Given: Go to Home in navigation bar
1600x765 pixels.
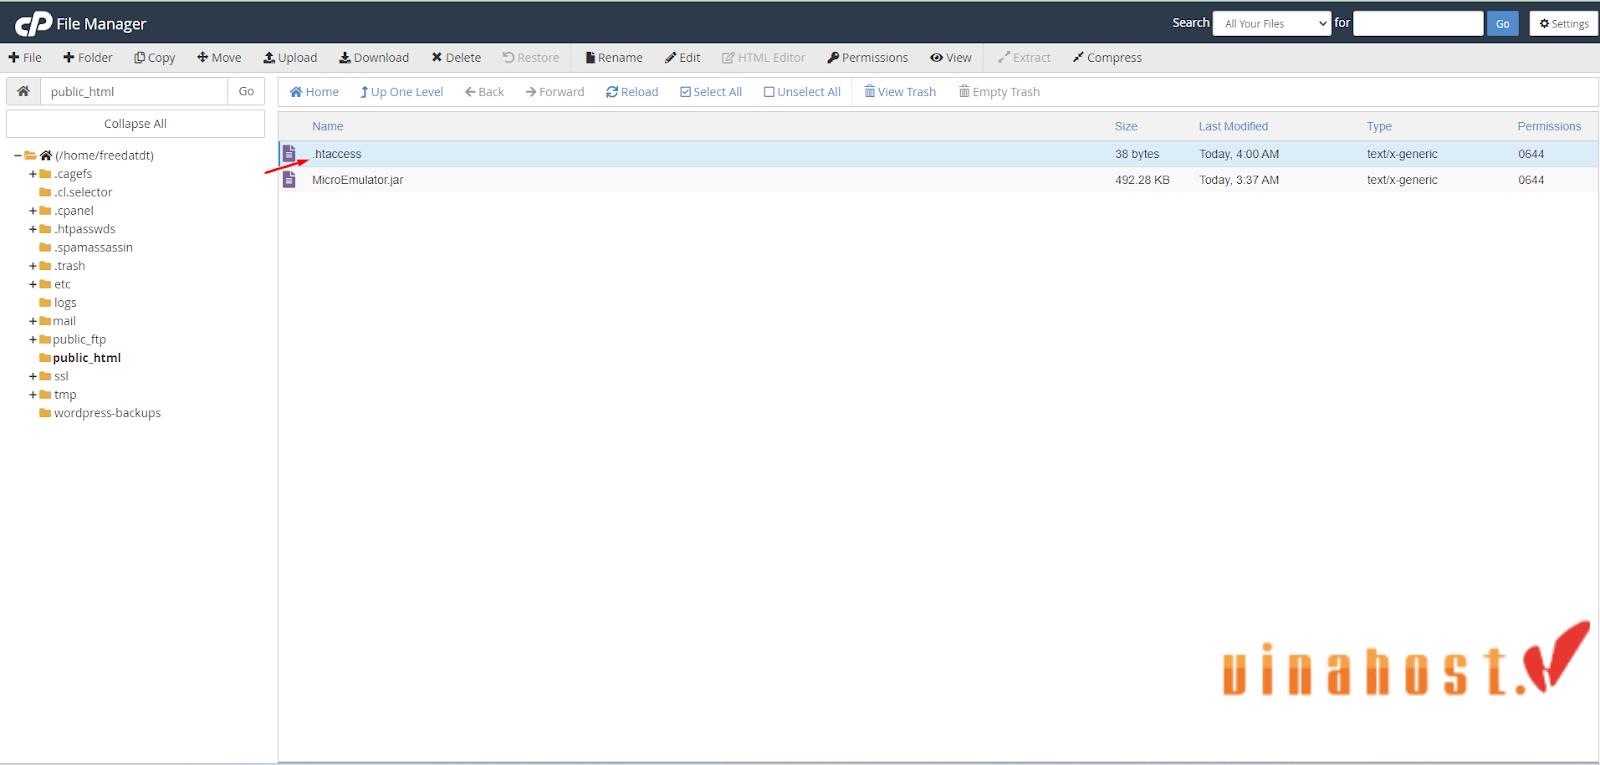Looking at the screenshot, I should tap(314, 92).
